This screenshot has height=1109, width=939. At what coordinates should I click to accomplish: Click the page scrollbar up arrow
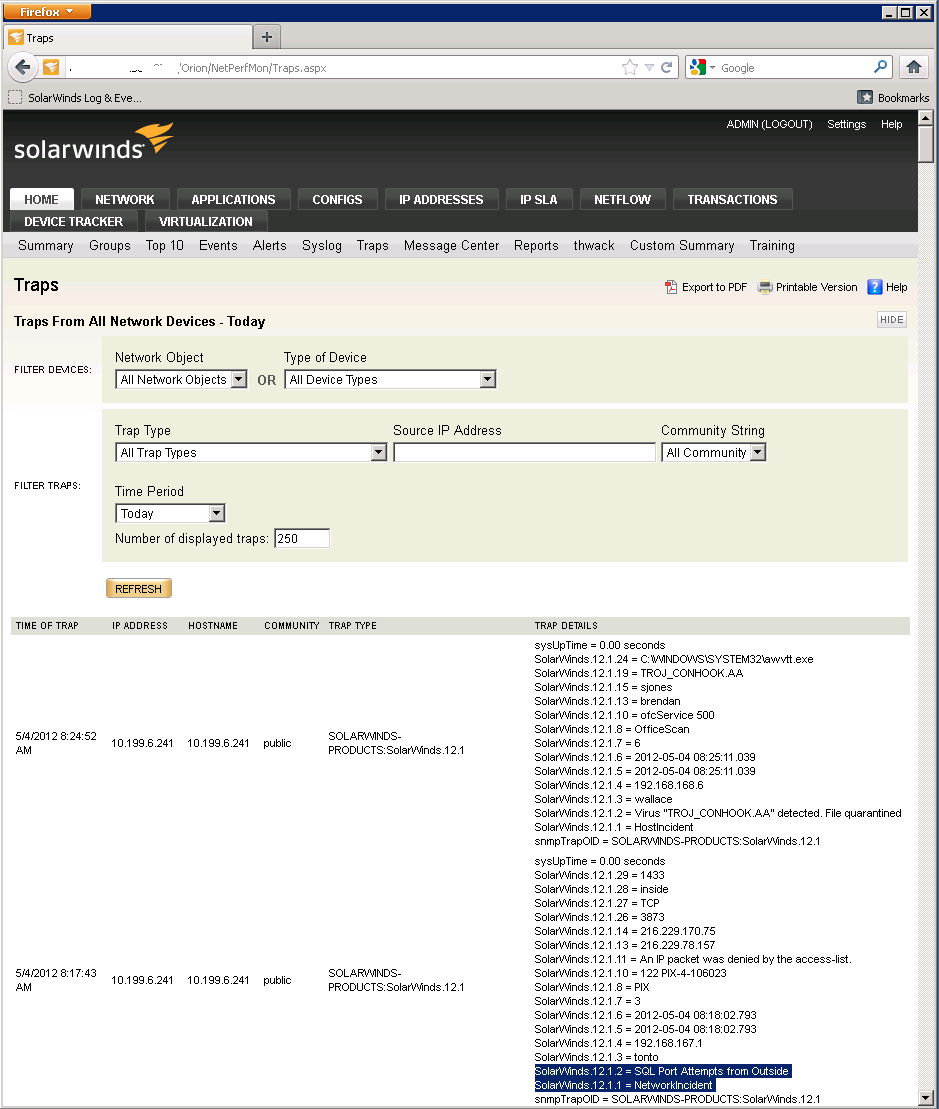[926, 117]
